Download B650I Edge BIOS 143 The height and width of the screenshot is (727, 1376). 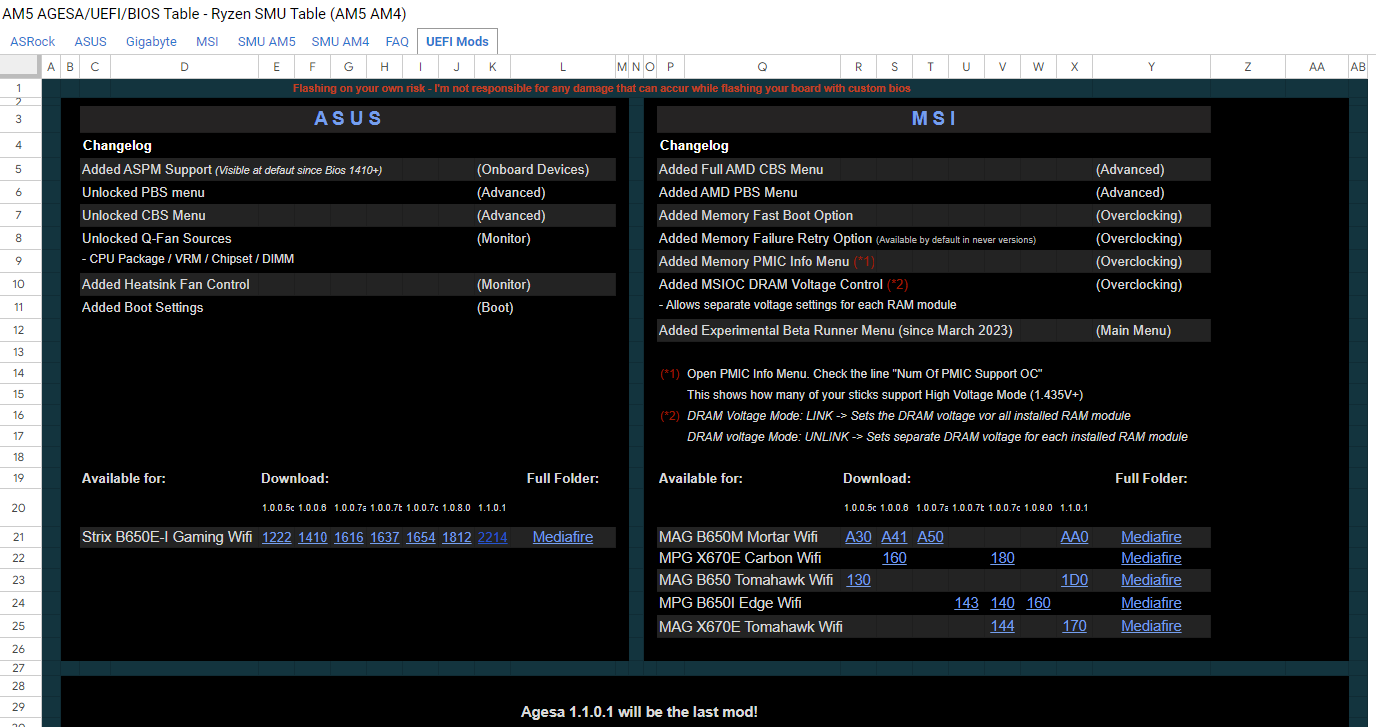(x=966, y=603)
